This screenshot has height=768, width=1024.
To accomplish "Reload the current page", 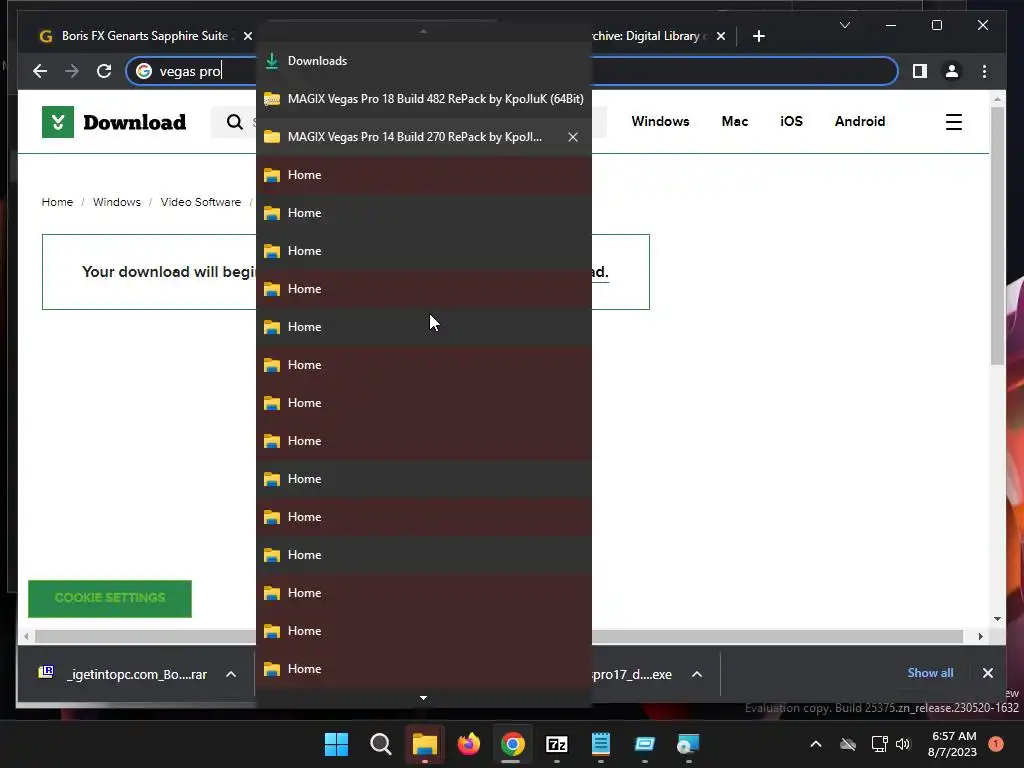I will click(x=104, y=71).
